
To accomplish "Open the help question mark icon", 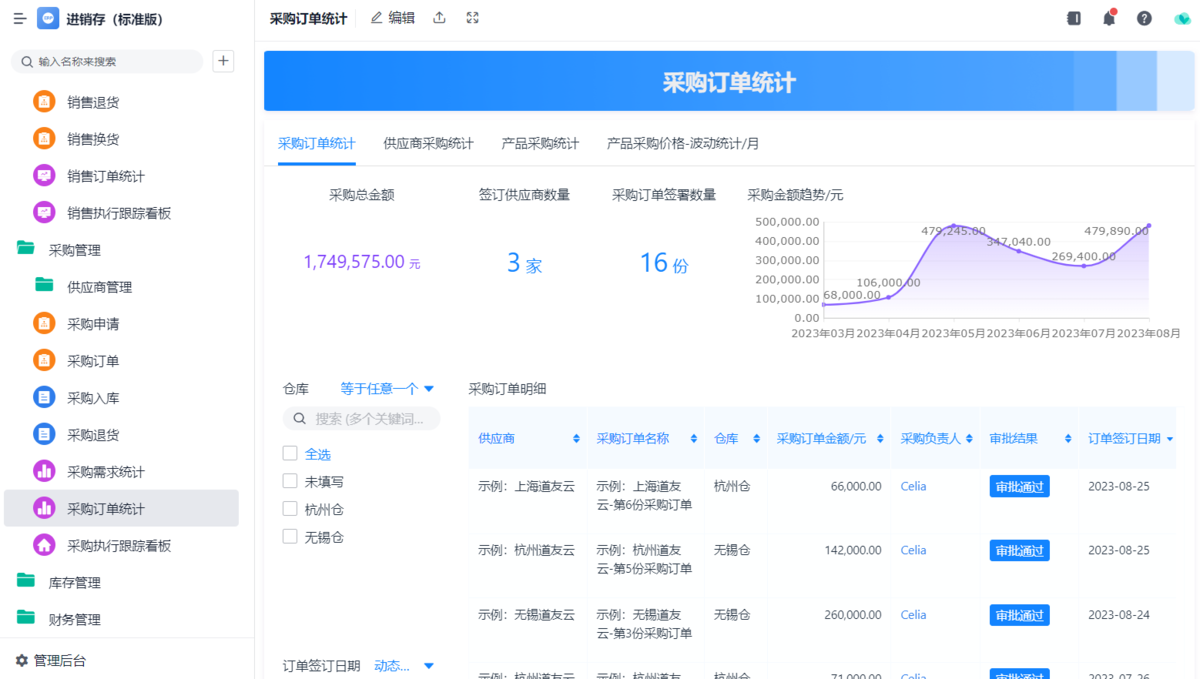I will (1144, 19).
